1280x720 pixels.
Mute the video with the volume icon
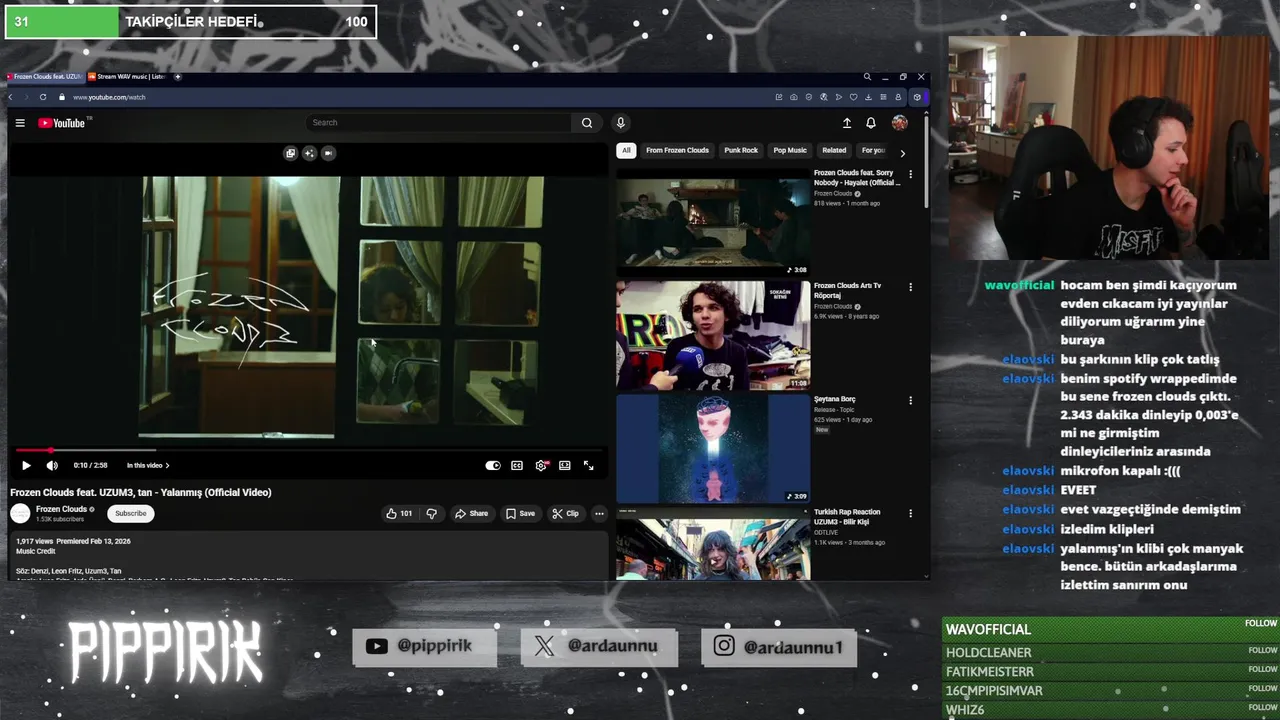click(x=52, y=465)
